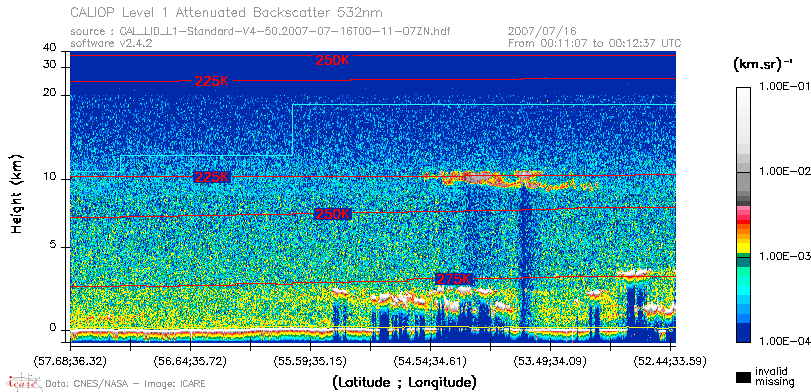Click the '250K' label on the topmost isotherm

click(x=333, y=61)
